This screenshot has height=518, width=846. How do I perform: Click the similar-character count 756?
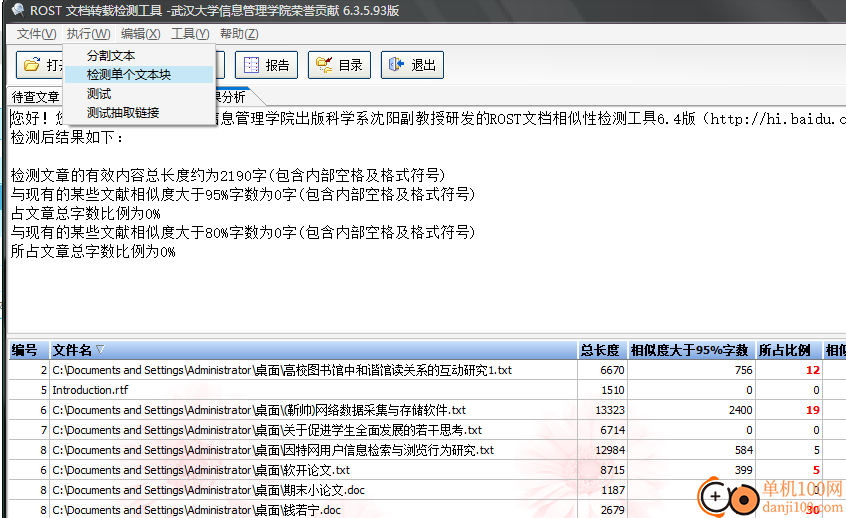[x=743, y=370]
